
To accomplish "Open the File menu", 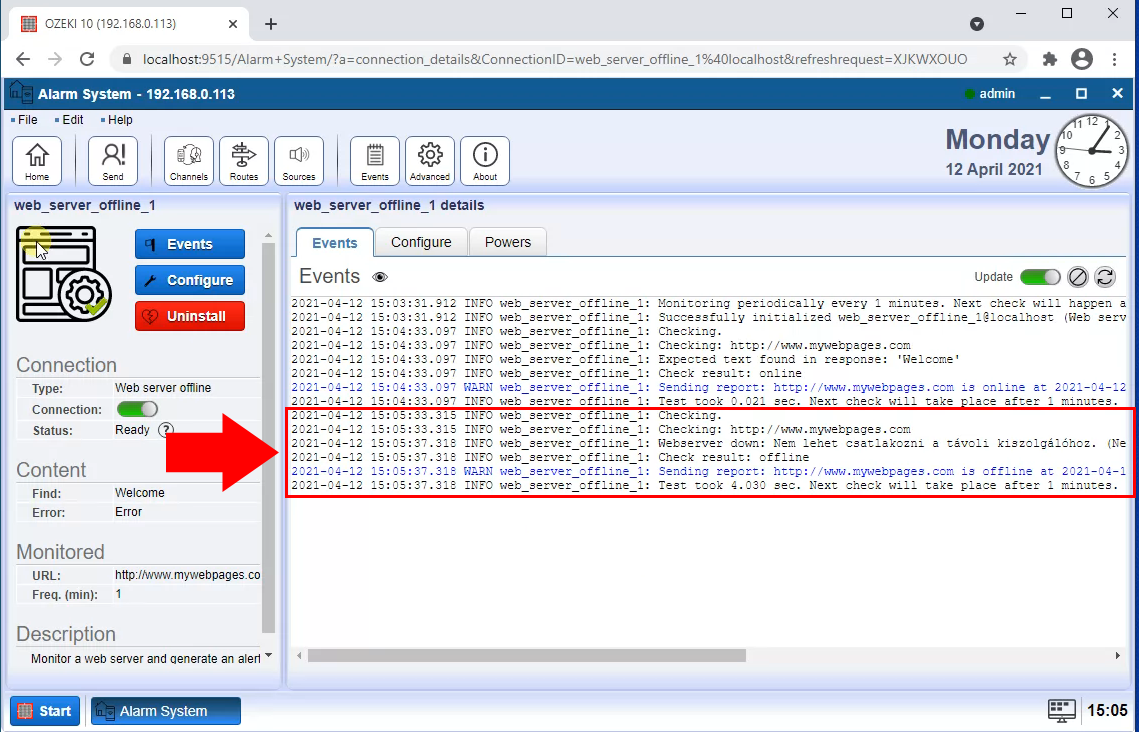I will (x=28, y=120).
